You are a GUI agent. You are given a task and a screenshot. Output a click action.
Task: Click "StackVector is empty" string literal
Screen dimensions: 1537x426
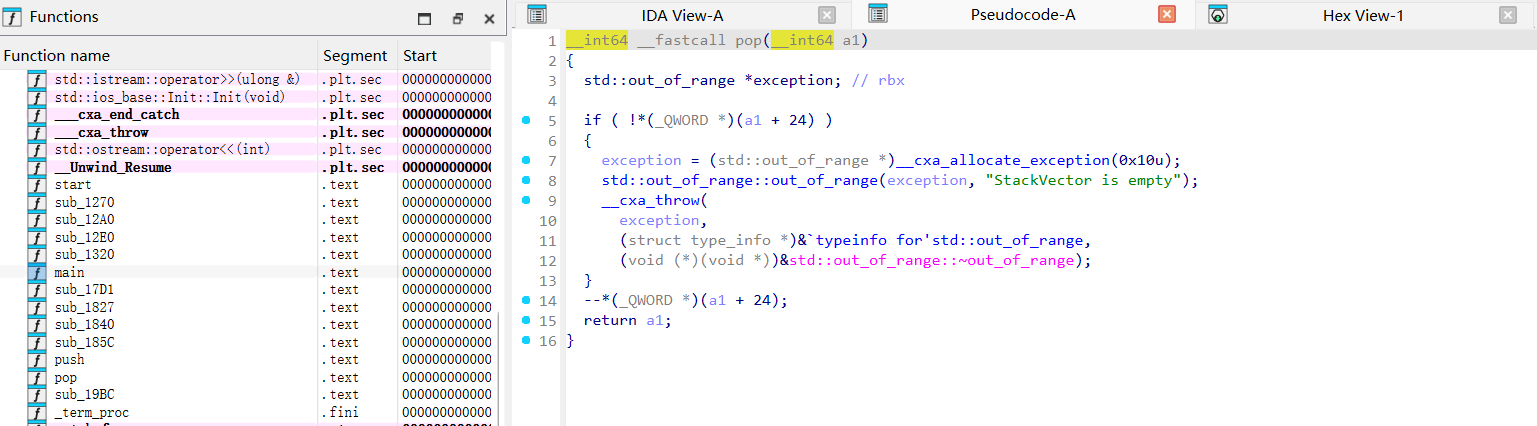tap(1082, 180)
